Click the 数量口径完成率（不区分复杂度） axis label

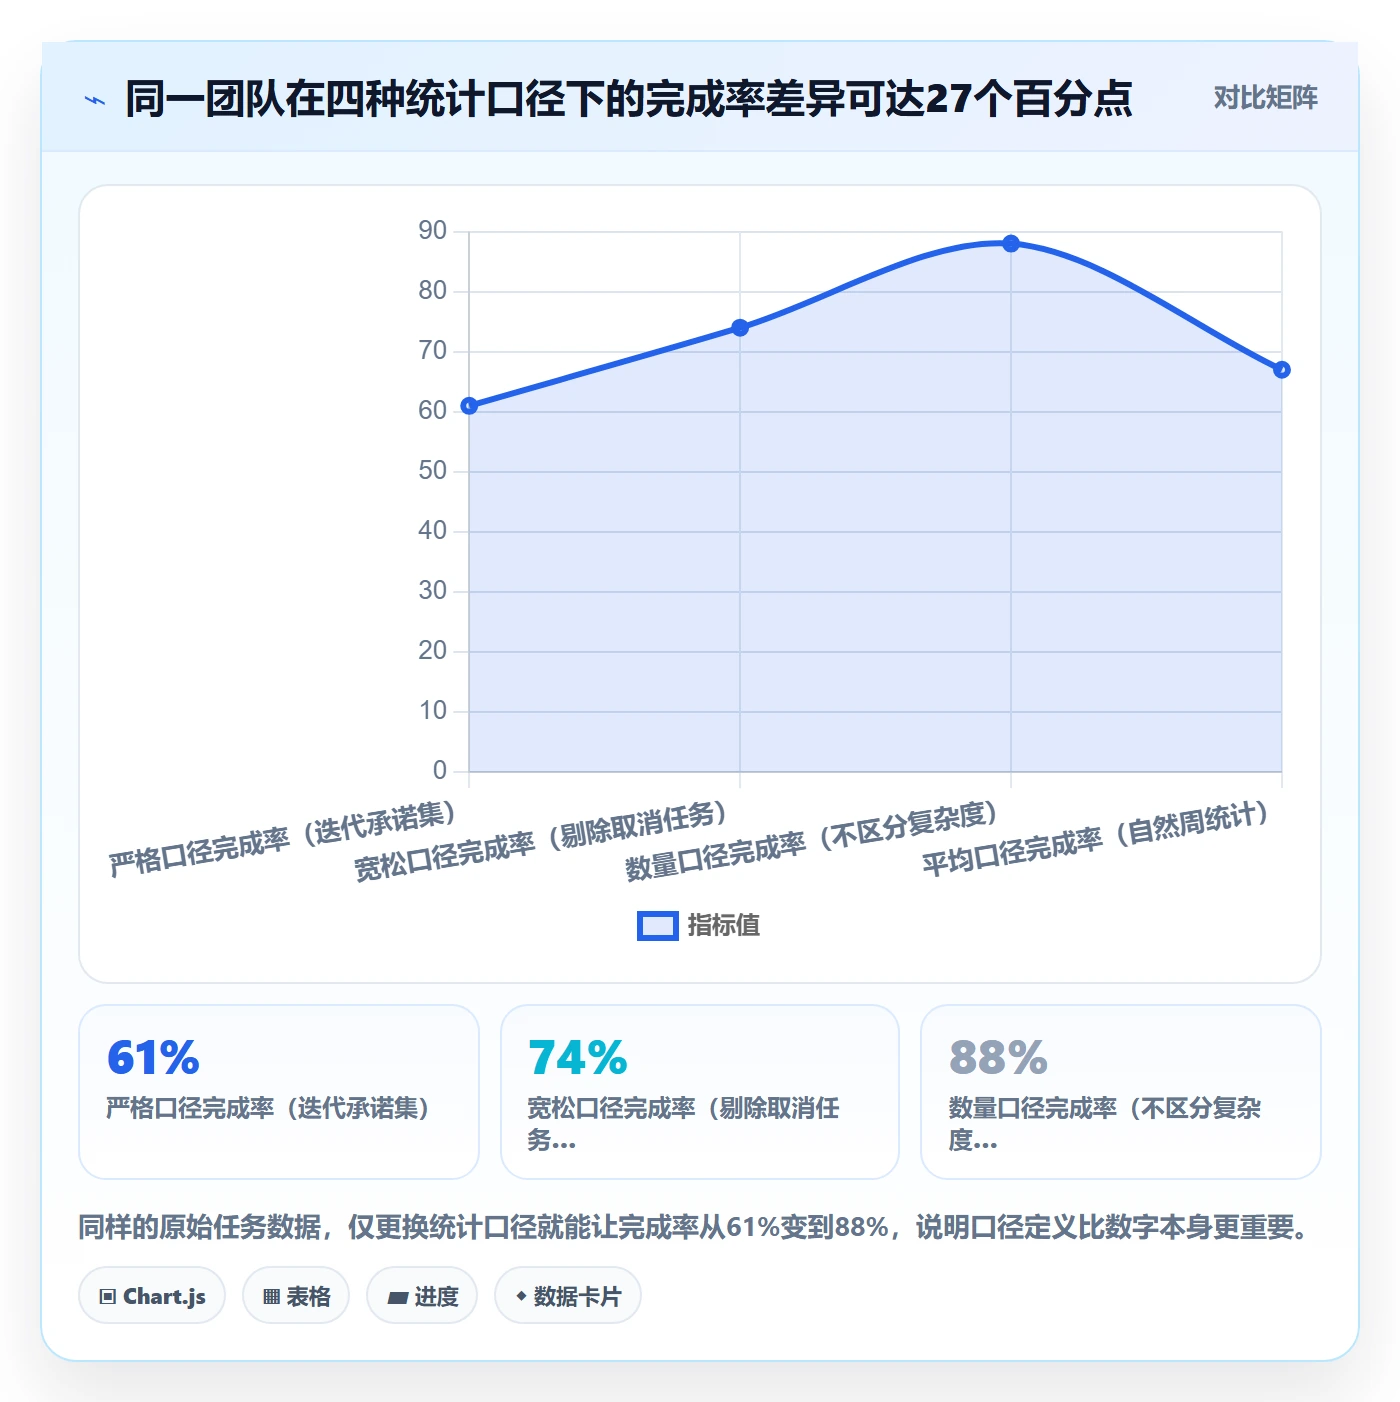pyautogui.click(x=812, y=842)
